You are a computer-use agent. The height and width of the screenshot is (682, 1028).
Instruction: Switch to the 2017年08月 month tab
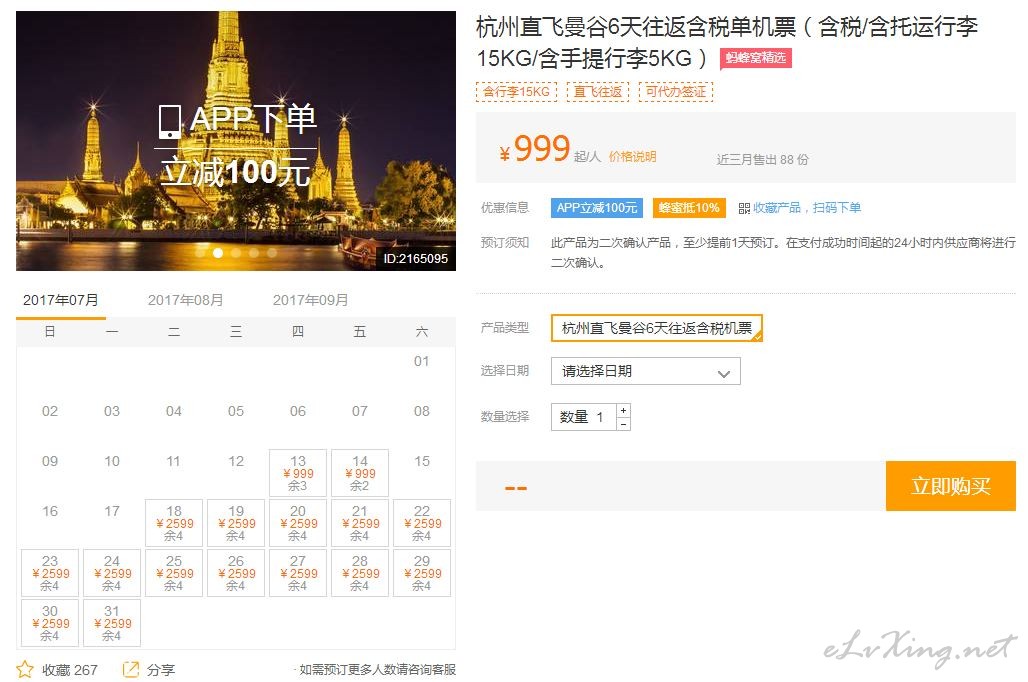tap(186, 300)
